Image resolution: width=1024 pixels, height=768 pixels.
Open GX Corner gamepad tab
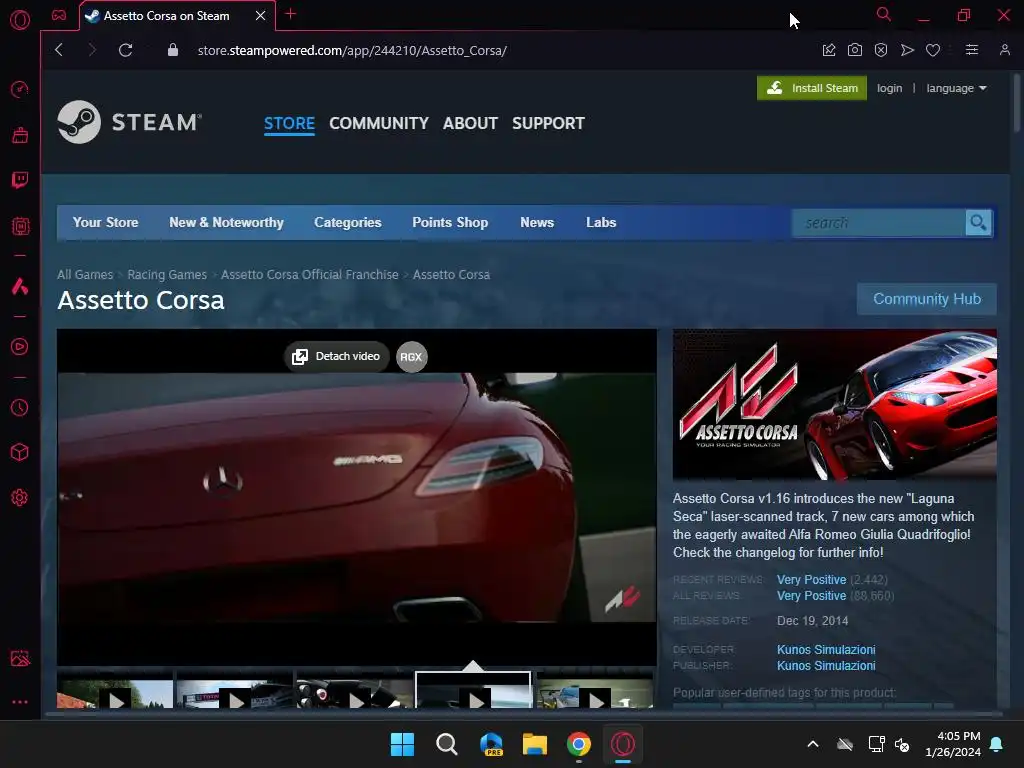coord(59,15)
